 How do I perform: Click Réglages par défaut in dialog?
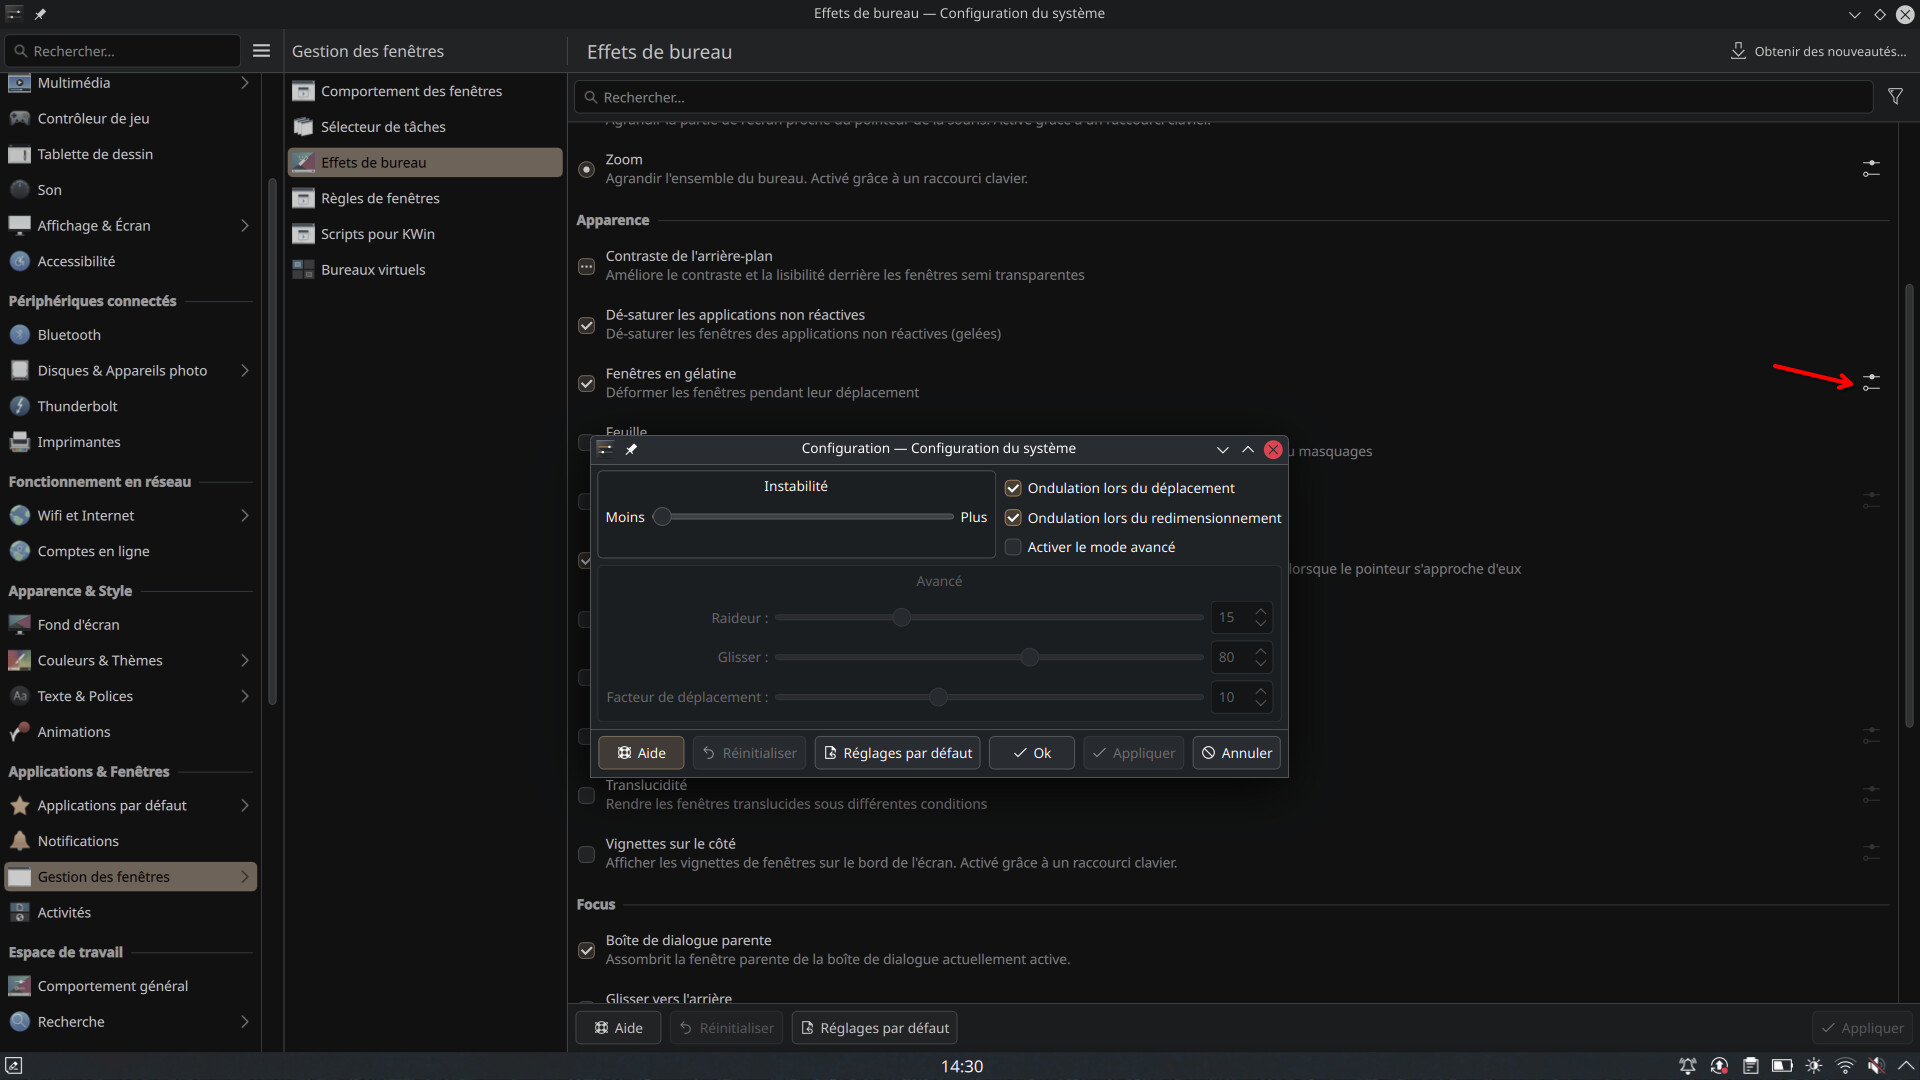[x=897, y=753]
